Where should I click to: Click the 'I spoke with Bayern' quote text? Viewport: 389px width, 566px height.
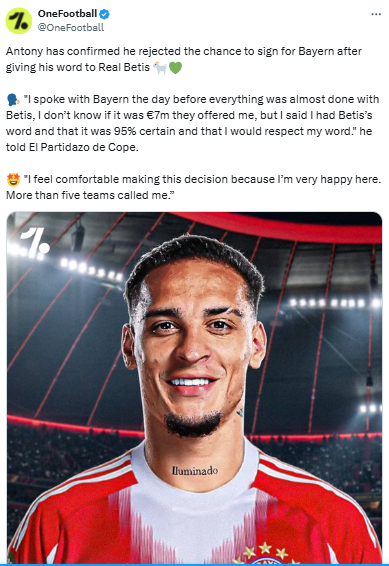(x=192, y=123)
